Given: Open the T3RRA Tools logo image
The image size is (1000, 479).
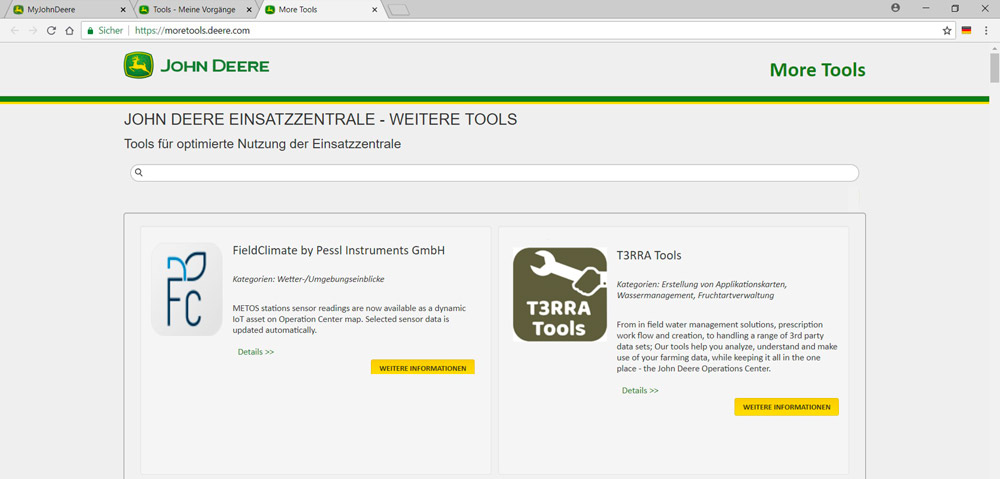Looking at the screenshot, I should [x=560, y=295].
